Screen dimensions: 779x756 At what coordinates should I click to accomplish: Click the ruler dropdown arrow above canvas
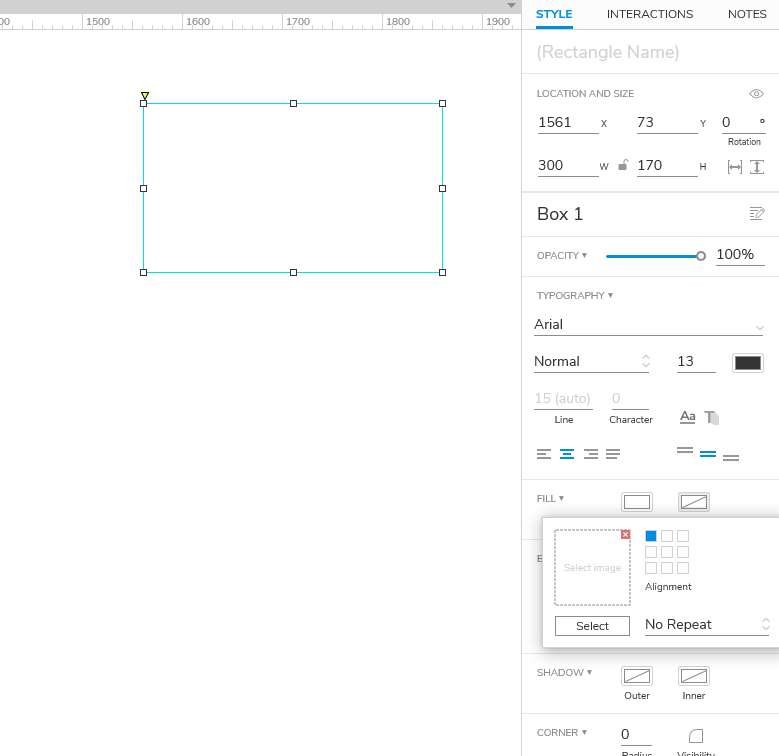click(511, 5)
